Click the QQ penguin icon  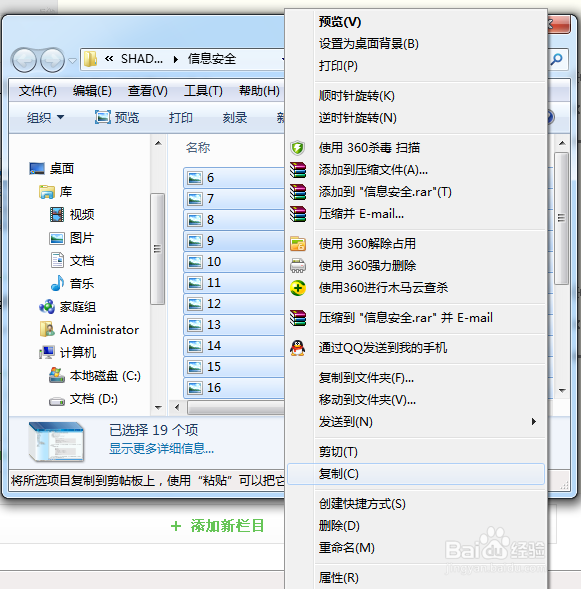click(x=298, y=347)
